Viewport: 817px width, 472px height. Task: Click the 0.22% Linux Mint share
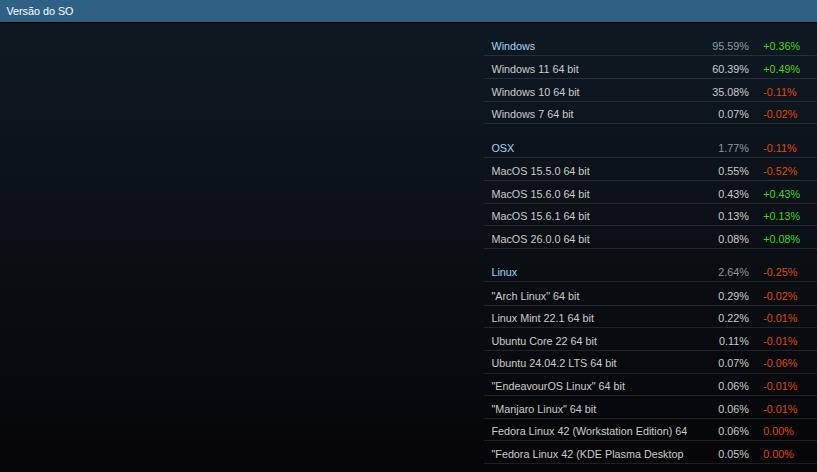coord(733,318)
